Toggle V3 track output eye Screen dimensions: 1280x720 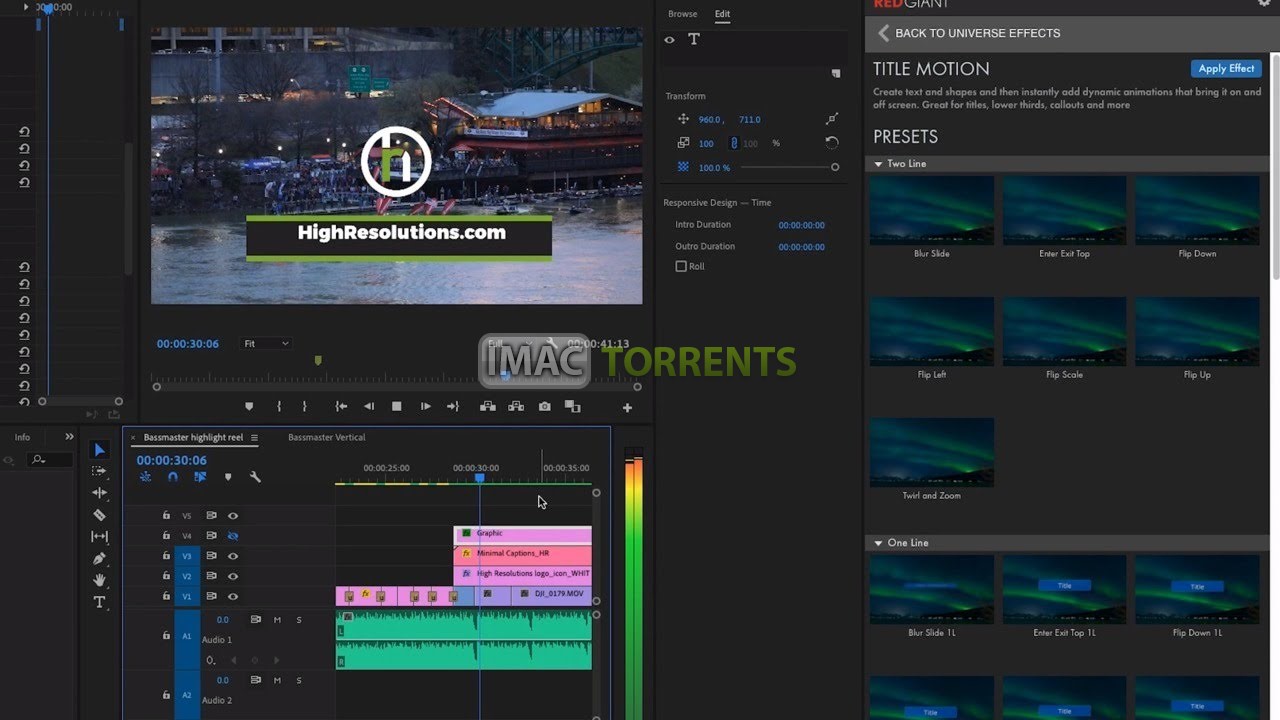coord(233,556)
